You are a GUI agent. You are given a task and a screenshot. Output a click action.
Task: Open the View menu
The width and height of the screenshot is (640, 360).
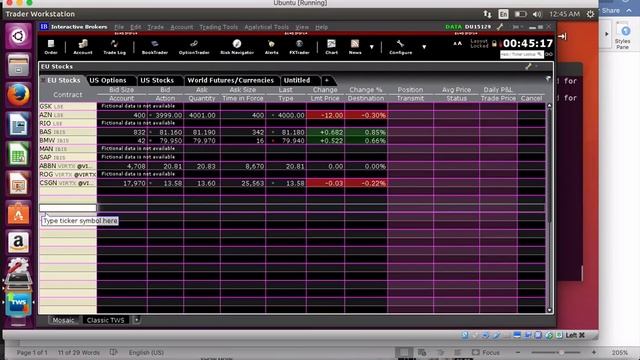302,27
